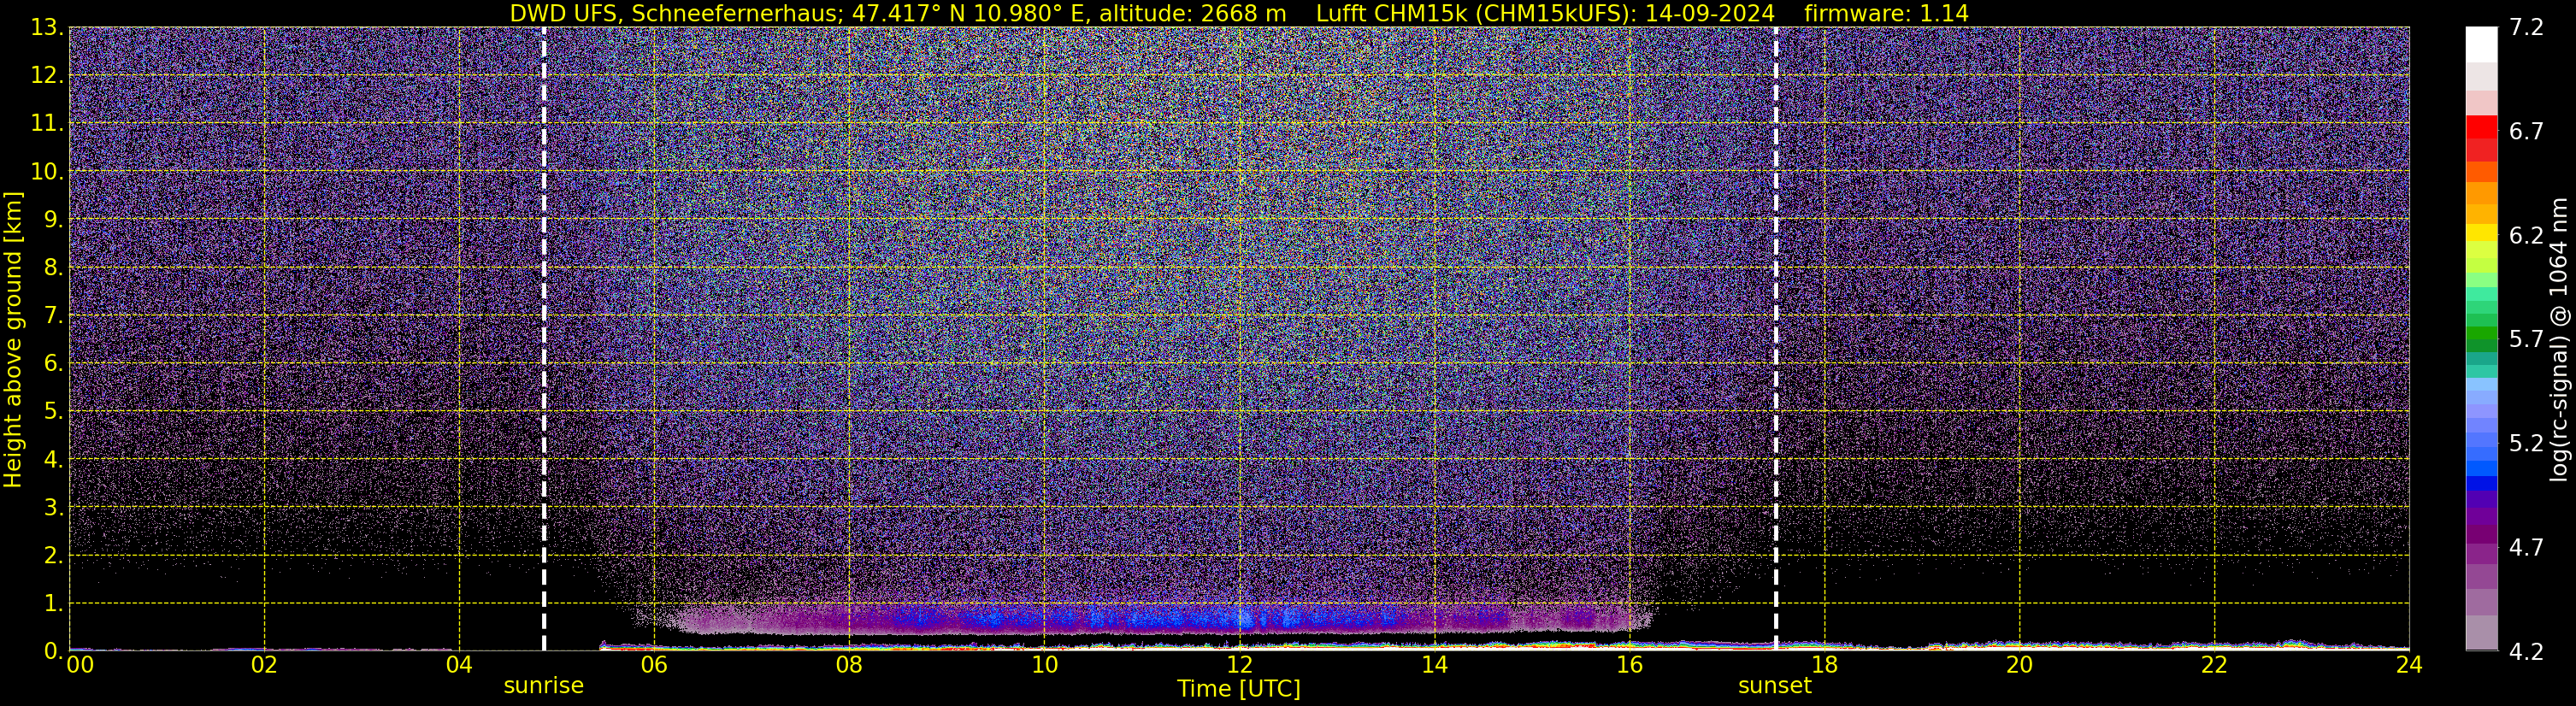The height and width of the screenshot is (706, 2576).
Task: Click the colorbar value label "7.2"
Action: coord(2526,28)
